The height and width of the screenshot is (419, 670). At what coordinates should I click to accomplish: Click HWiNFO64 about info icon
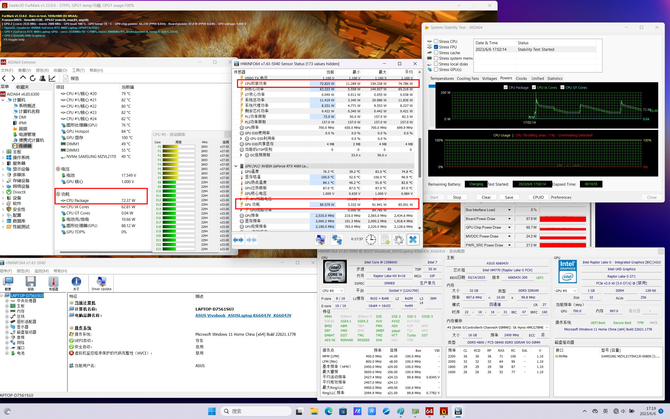76,281
